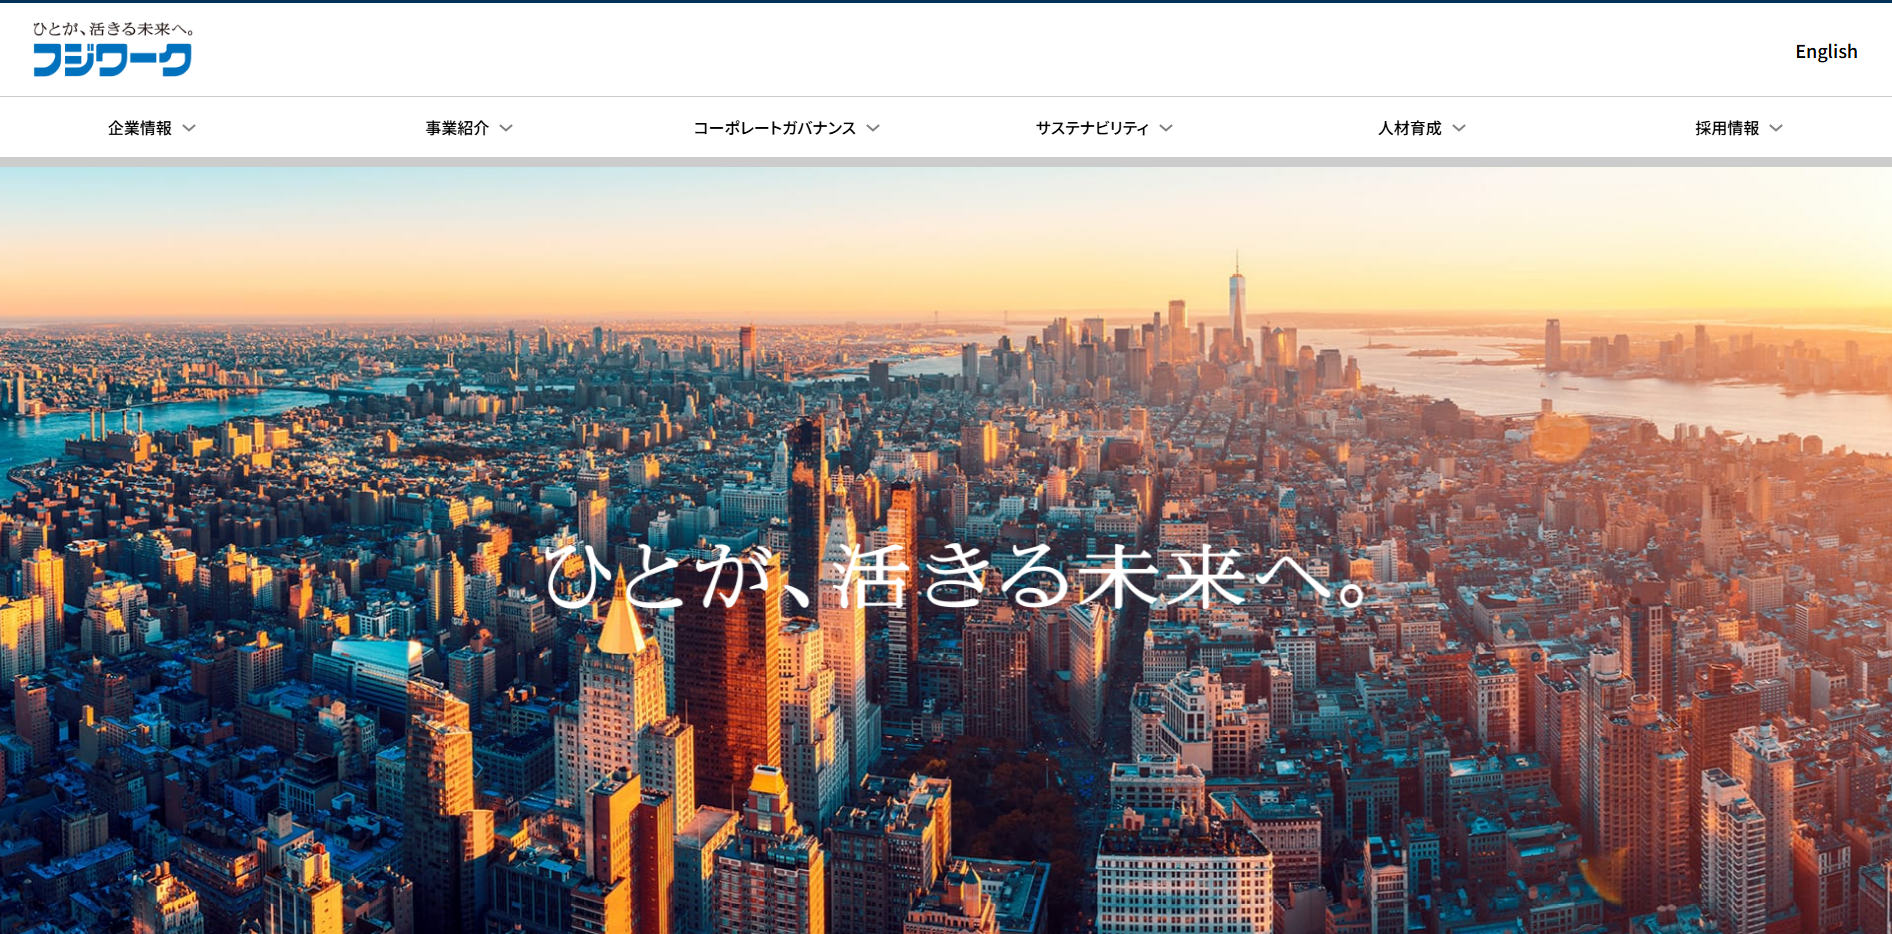Expand the 人材育成 submenu arrow
The image size is (1892, 934).
(1459, 128)
